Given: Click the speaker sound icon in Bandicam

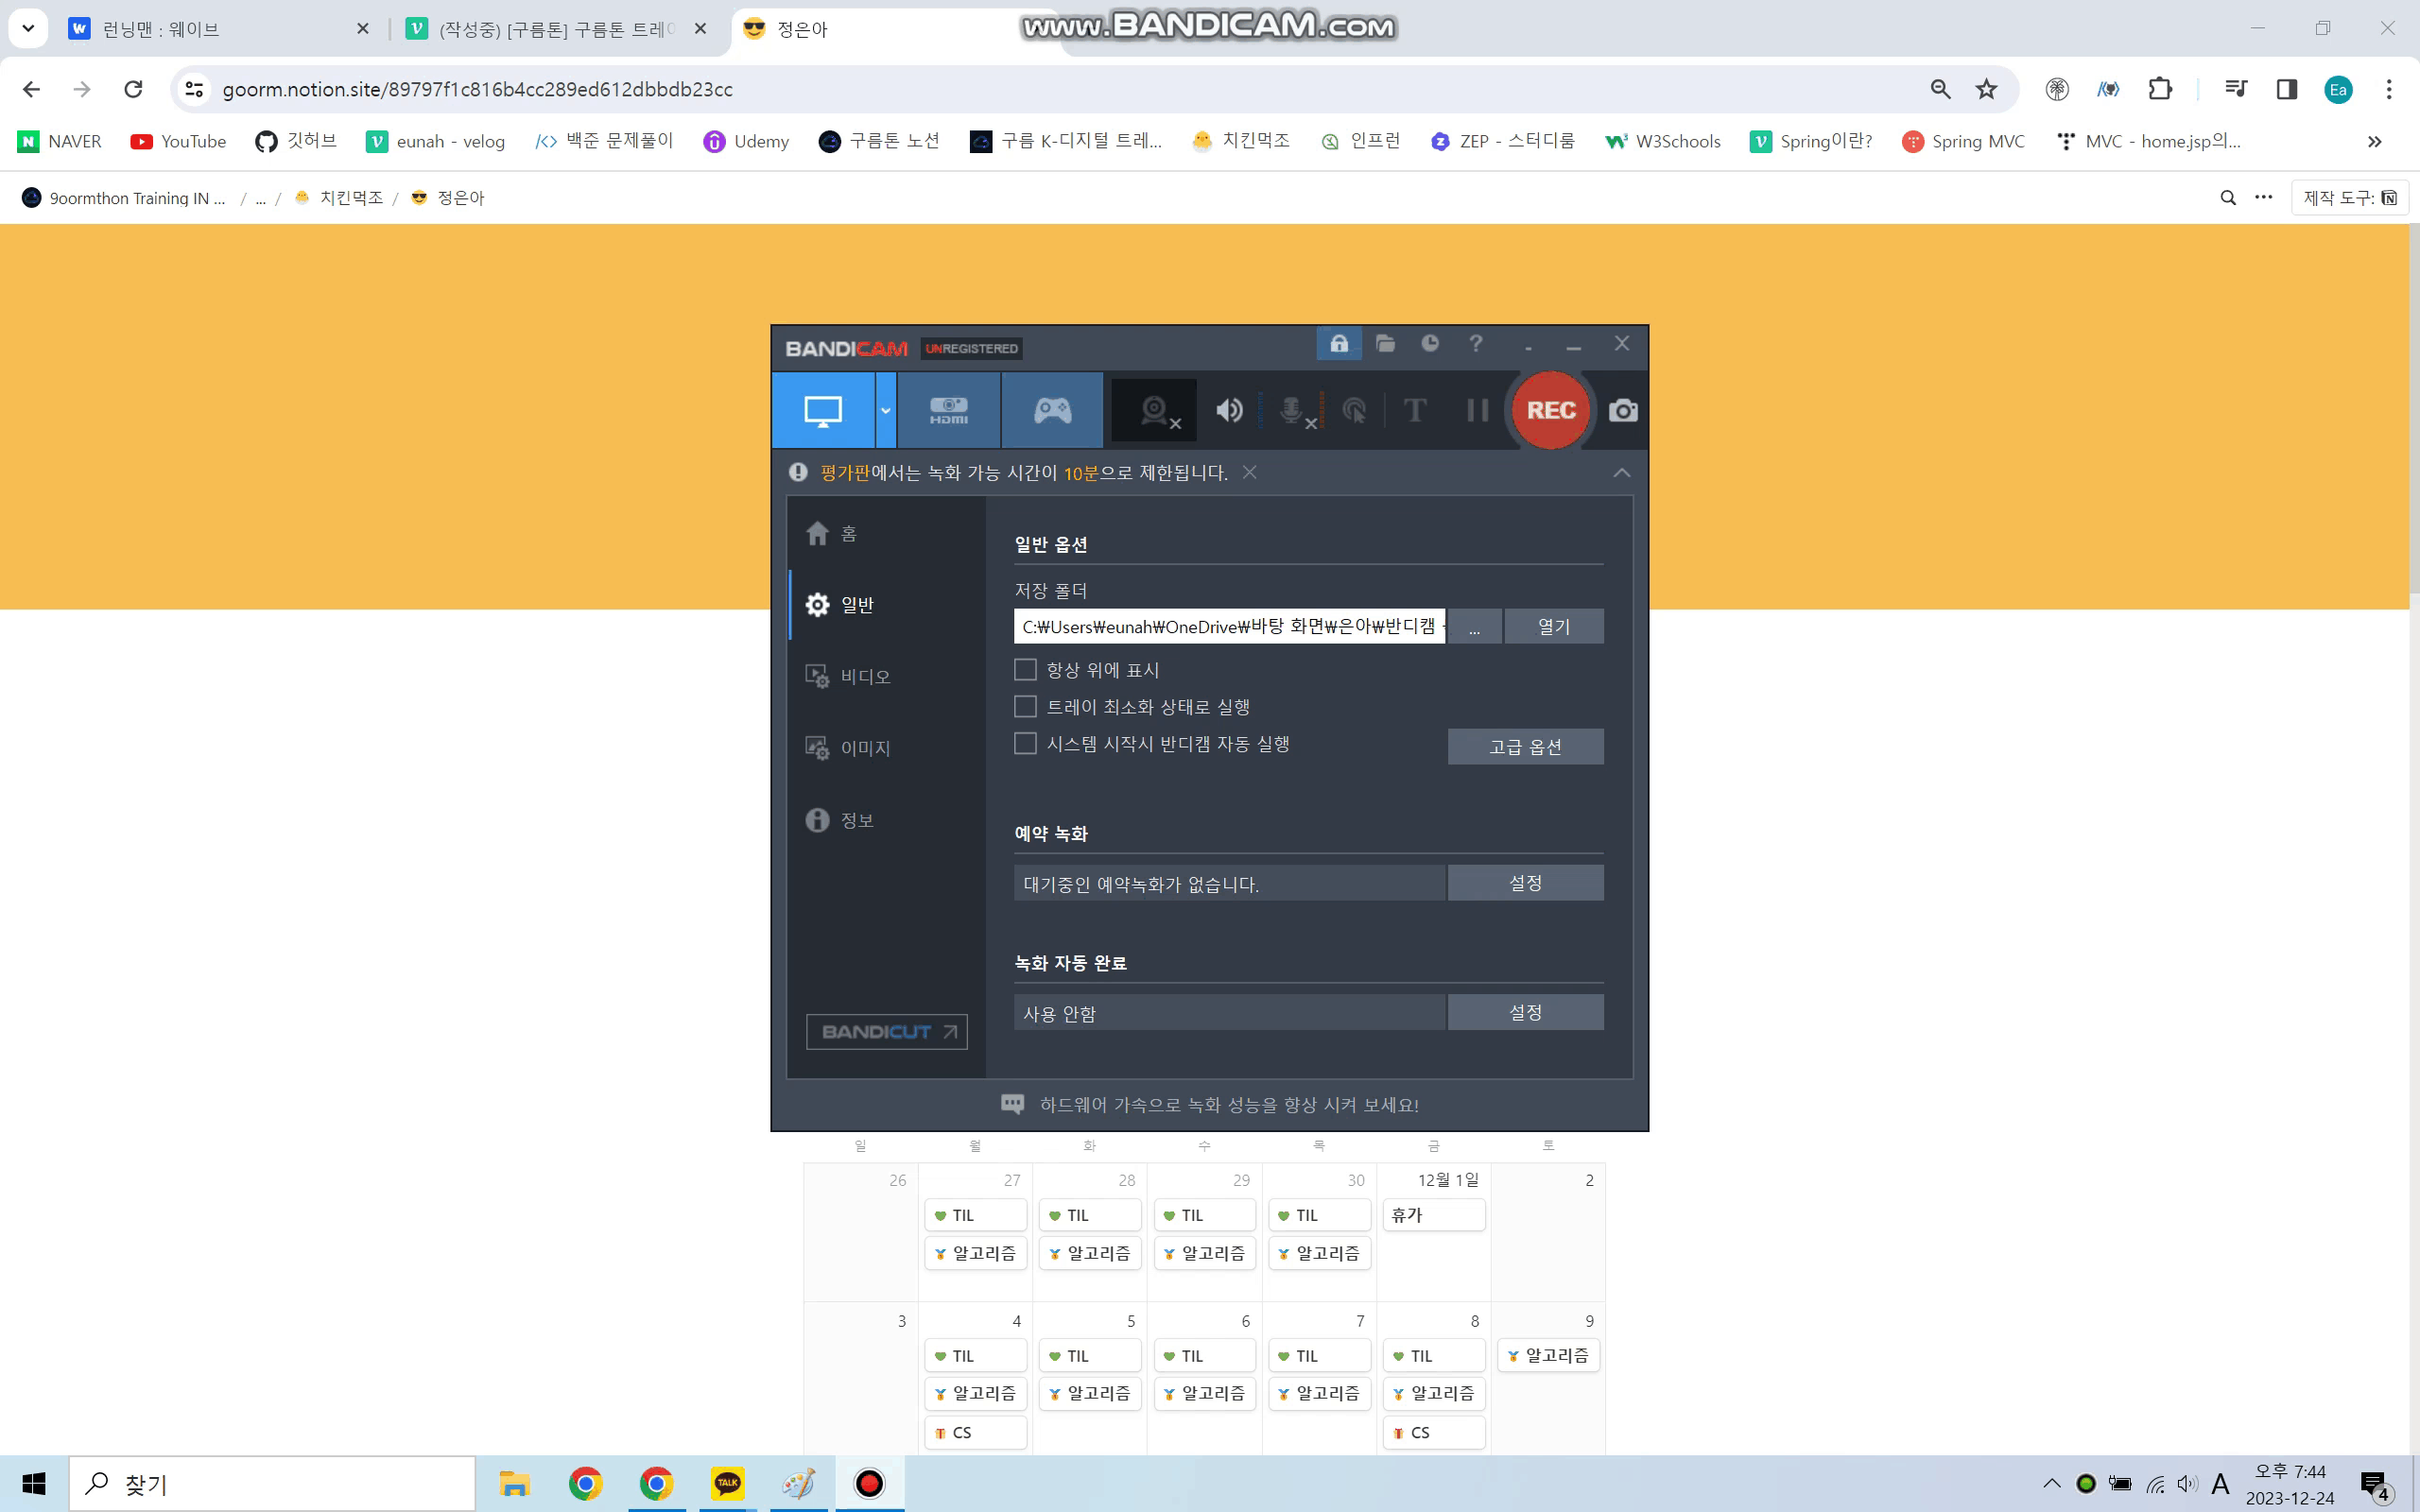Looking at the screenshot, I should [x=1229, y=410].
